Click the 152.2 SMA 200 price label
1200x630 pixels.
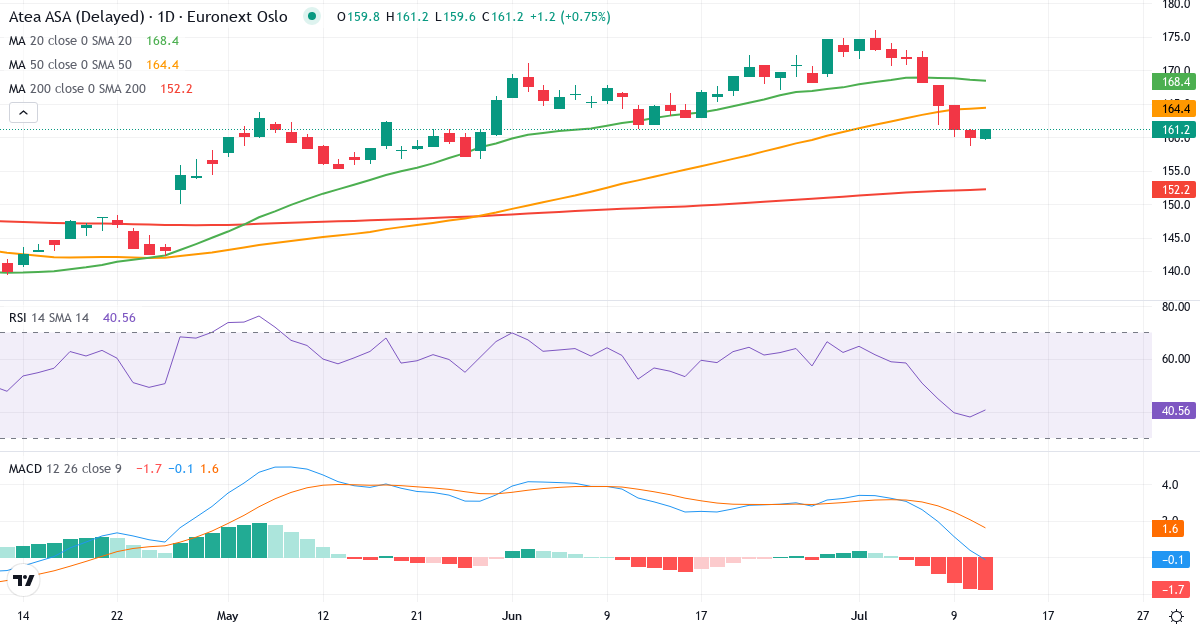[x=1175, y=189]
